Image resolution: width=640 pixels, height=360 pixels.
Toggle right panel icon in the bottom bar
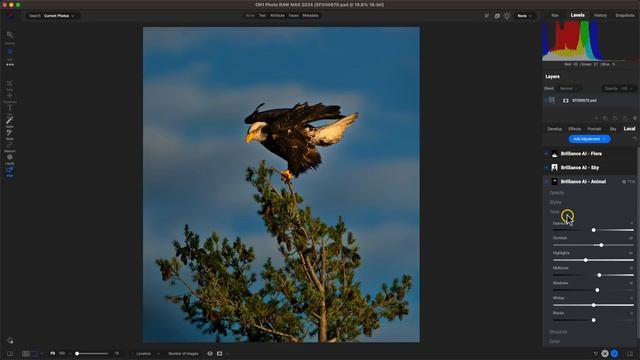click(x=630, y=353)
